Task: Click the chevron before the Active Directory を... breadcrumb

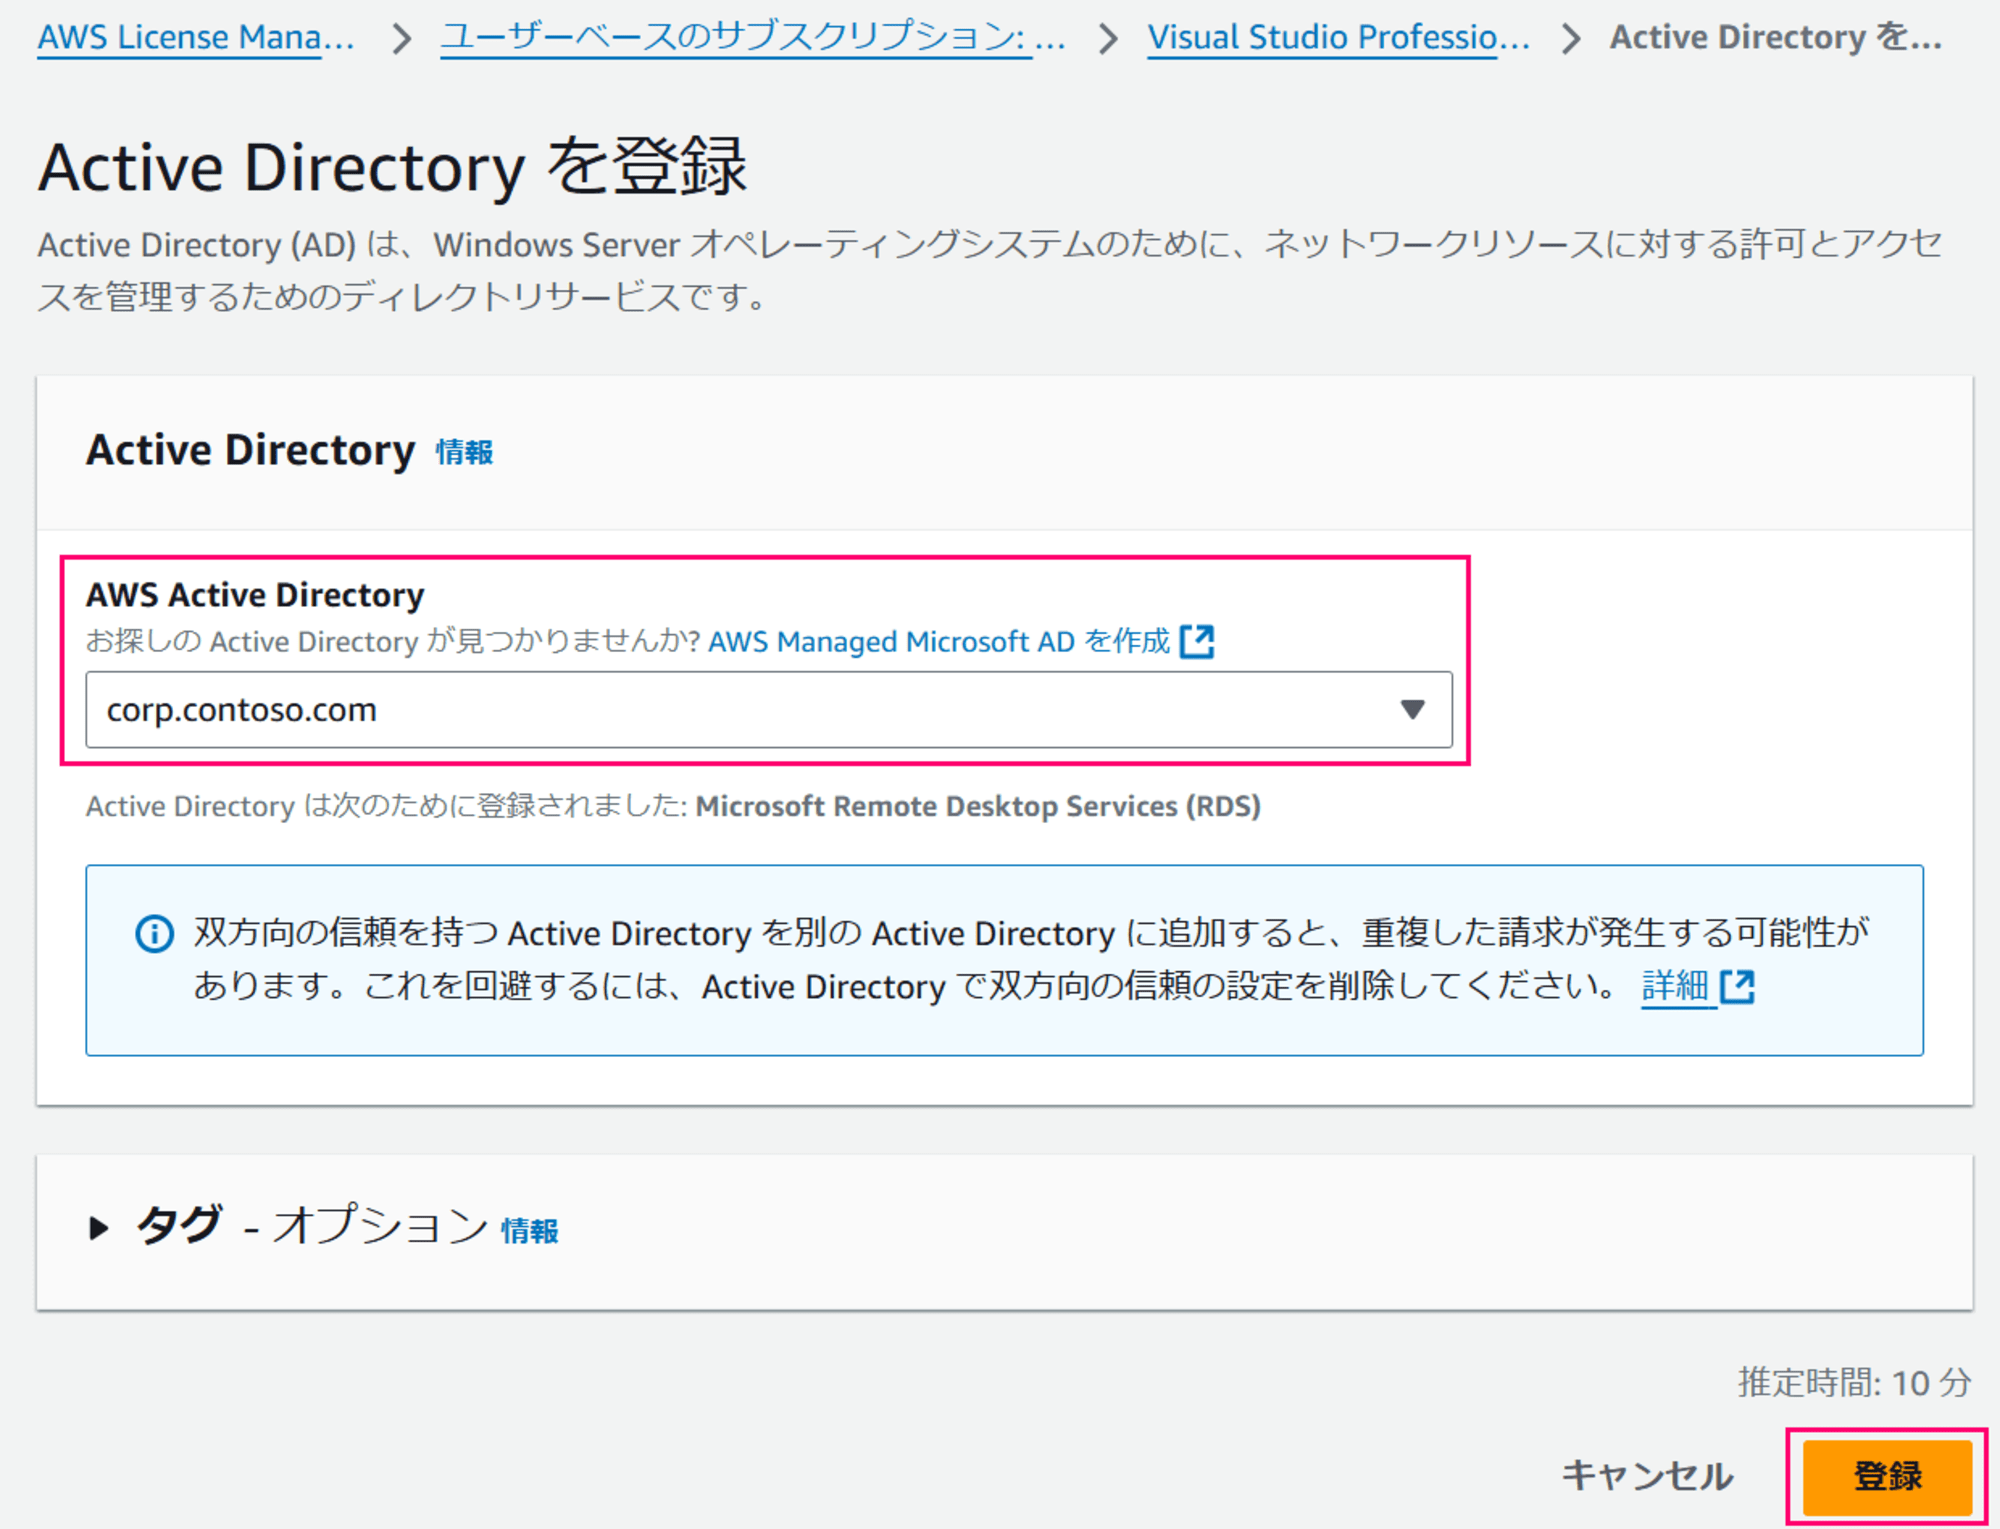Action: [x=1571, y=39]
